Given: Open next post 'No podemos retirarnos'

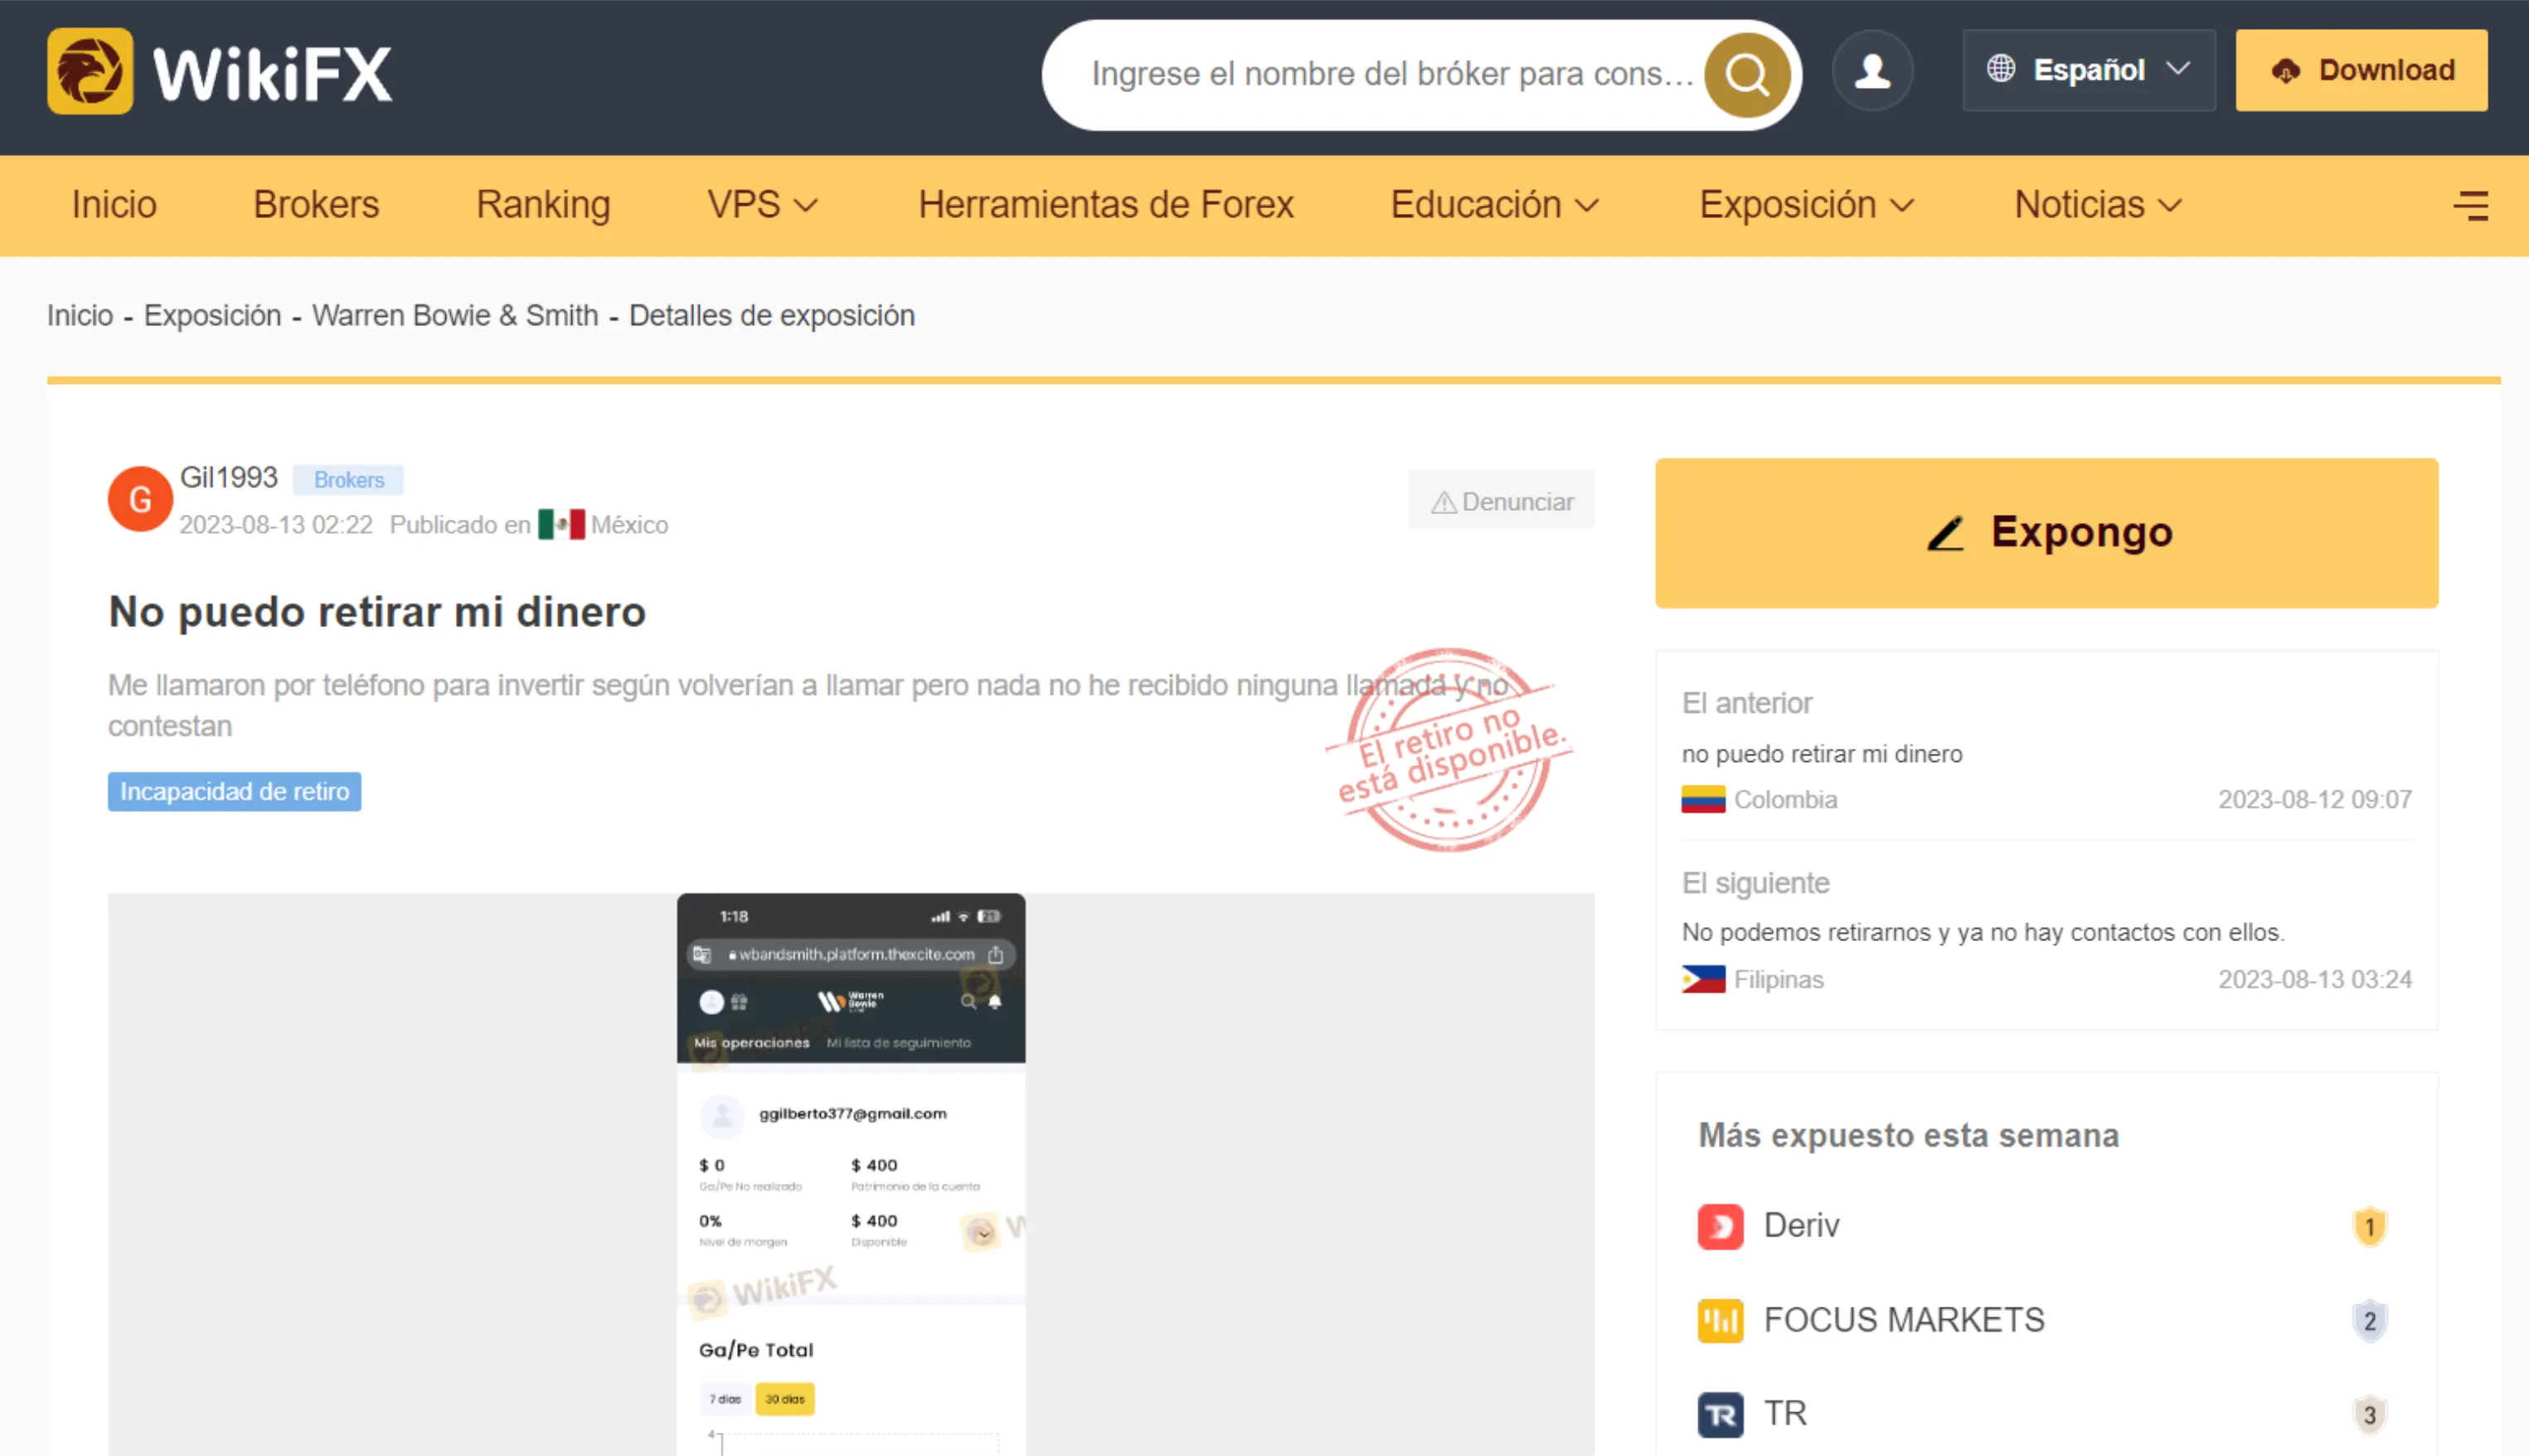Looking at the screenshot, I should [x=1983, y=932].
